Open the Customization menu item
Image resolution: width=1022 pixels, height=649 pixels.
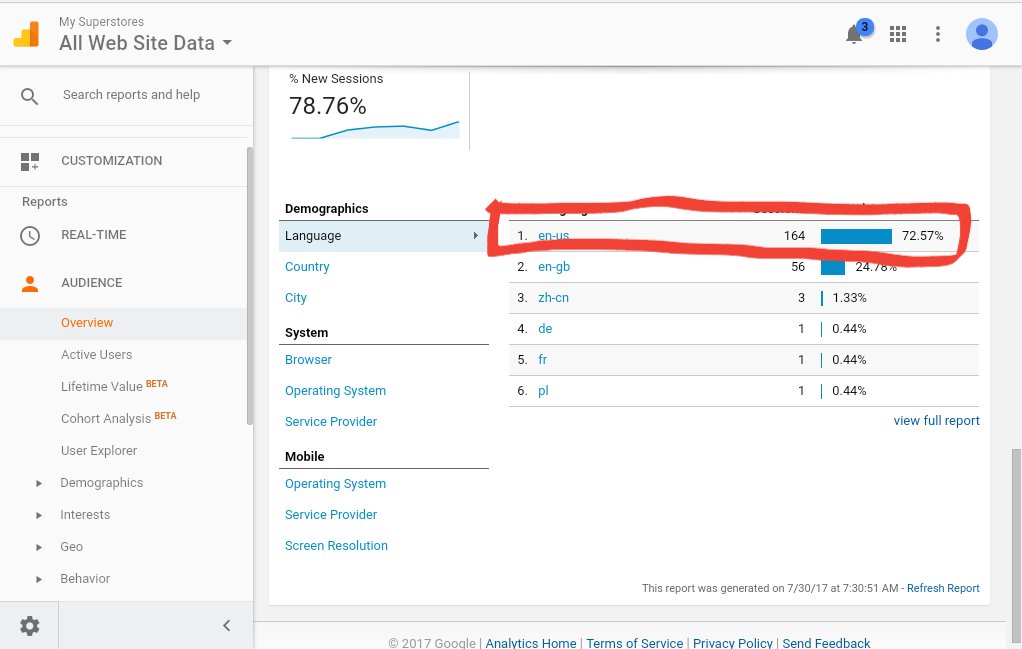pos(111,161)
